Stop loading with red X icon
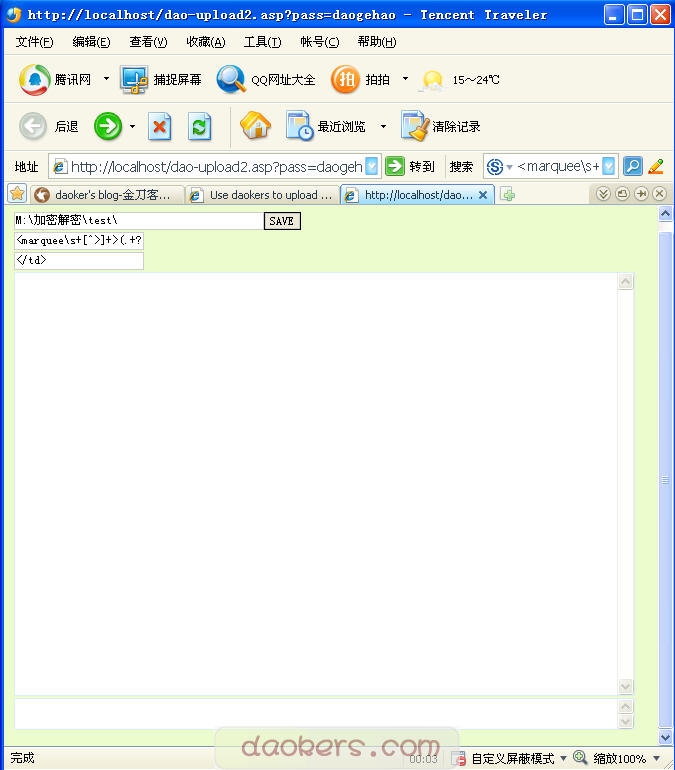Screen dimensions: 675x770 pyautogui.click(x=160, y=127)
